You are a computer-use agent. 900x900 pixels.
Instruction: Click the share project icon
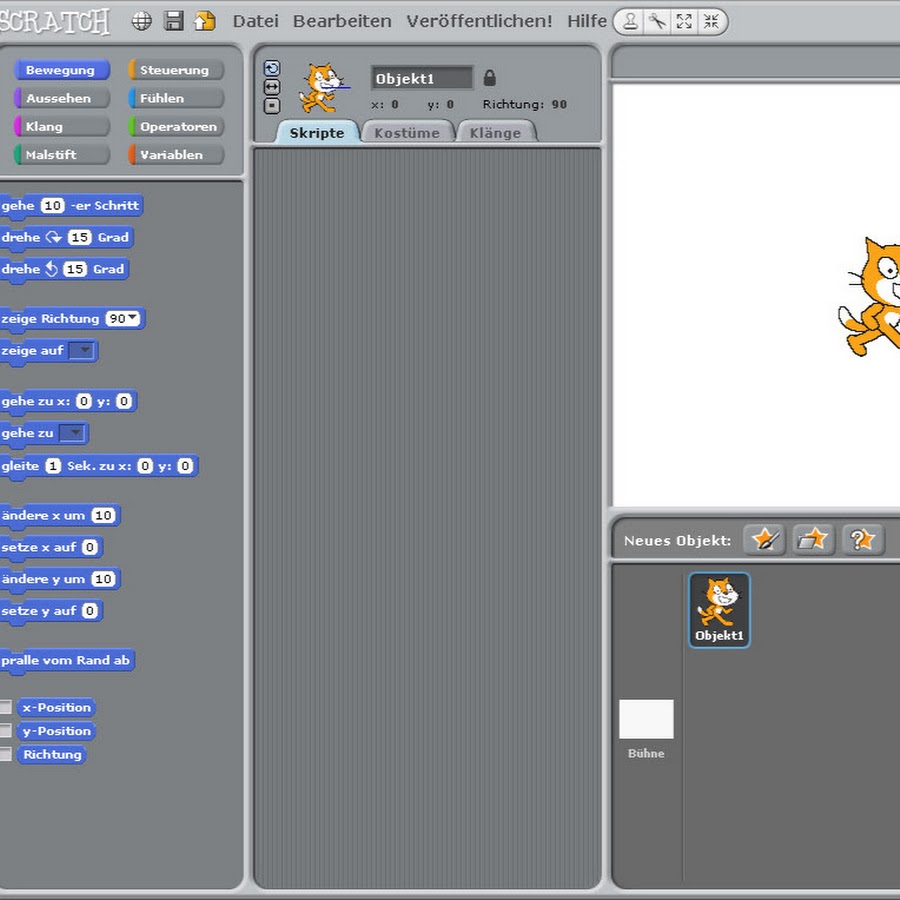pos(204,21)
